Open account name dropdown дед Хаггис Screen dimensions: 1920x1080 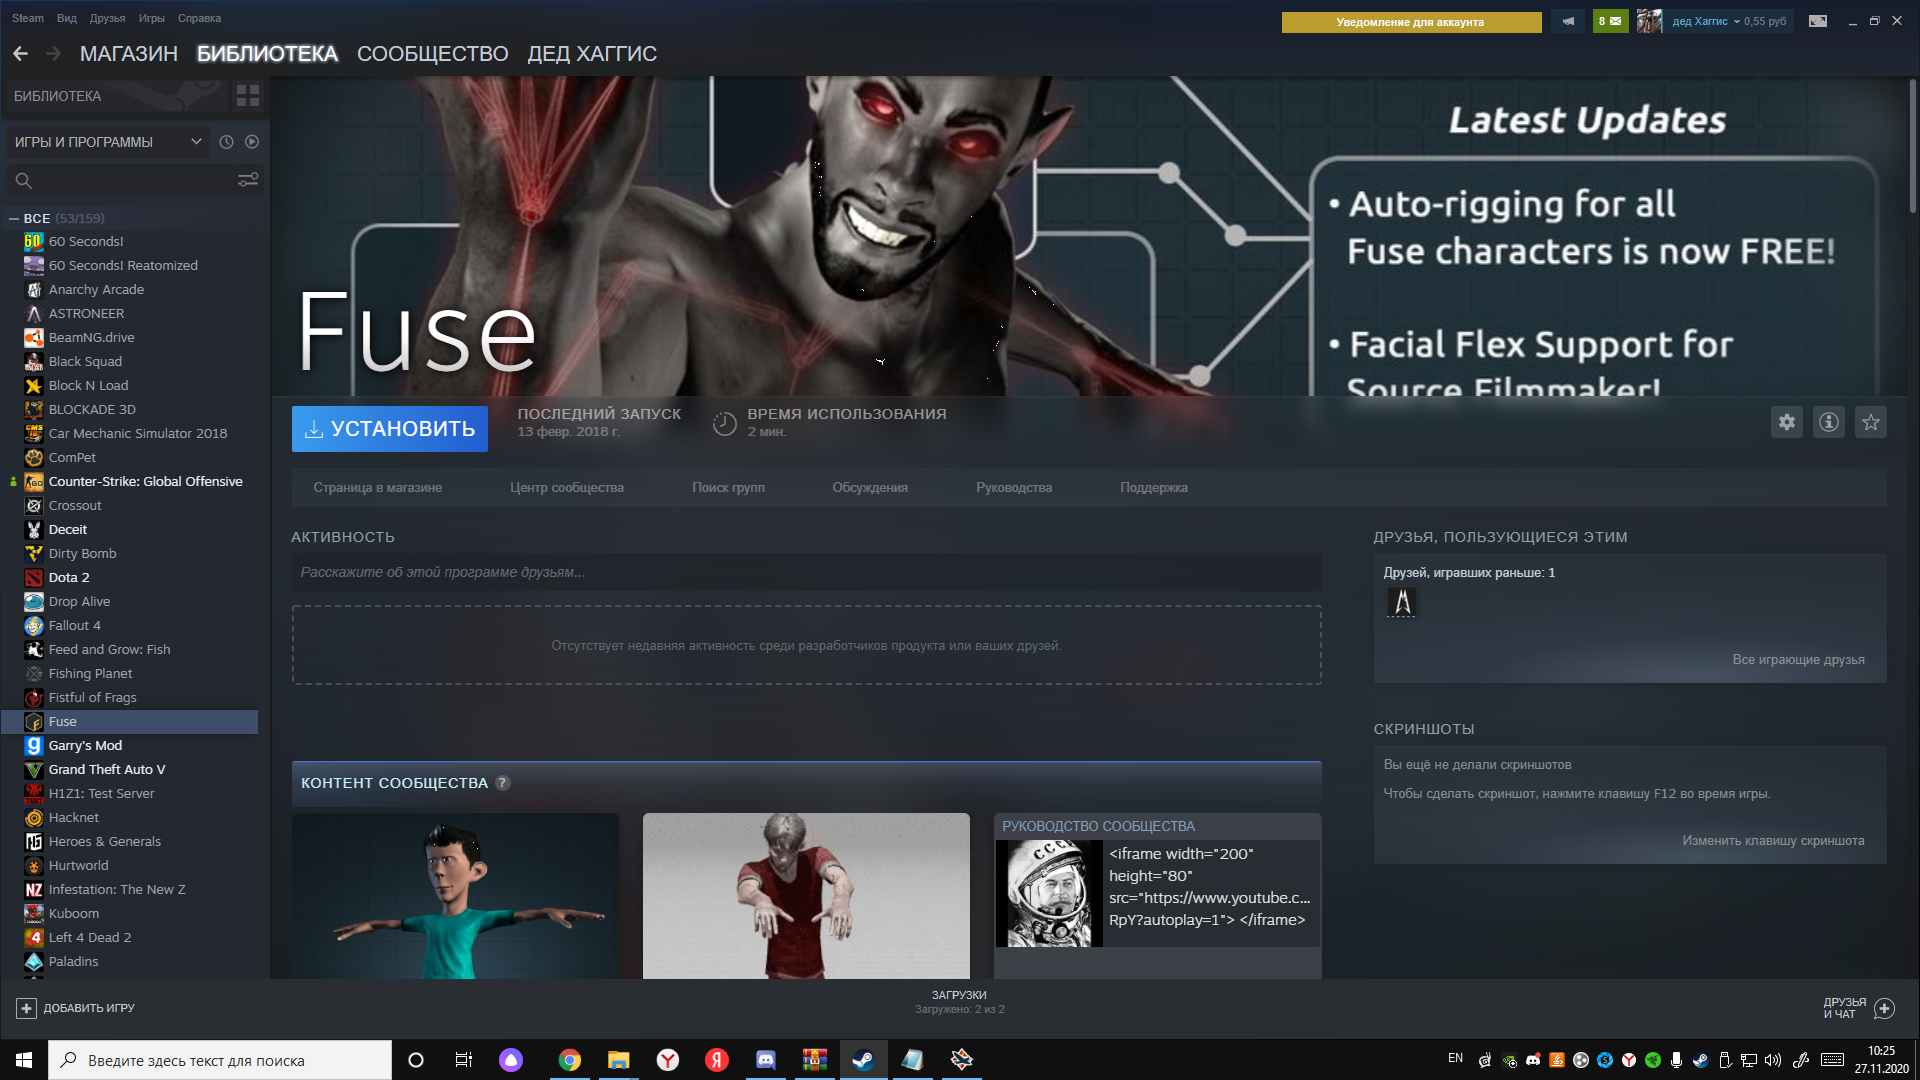click(x=1706, y=21)
